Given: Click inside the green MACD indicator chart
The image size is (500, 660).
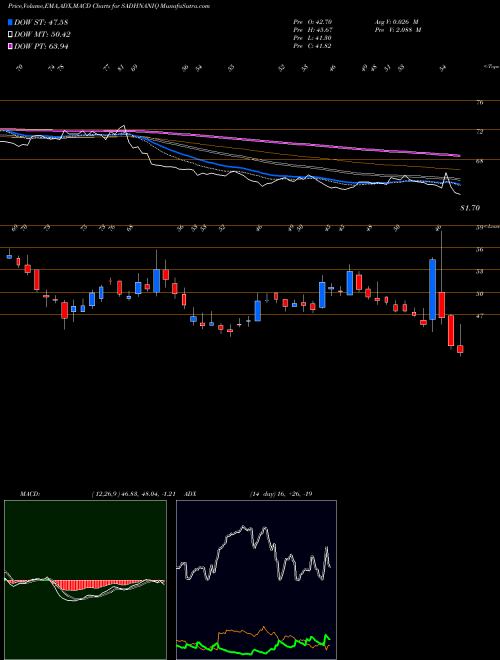Looking at the screenshot, I should [85, 580].
